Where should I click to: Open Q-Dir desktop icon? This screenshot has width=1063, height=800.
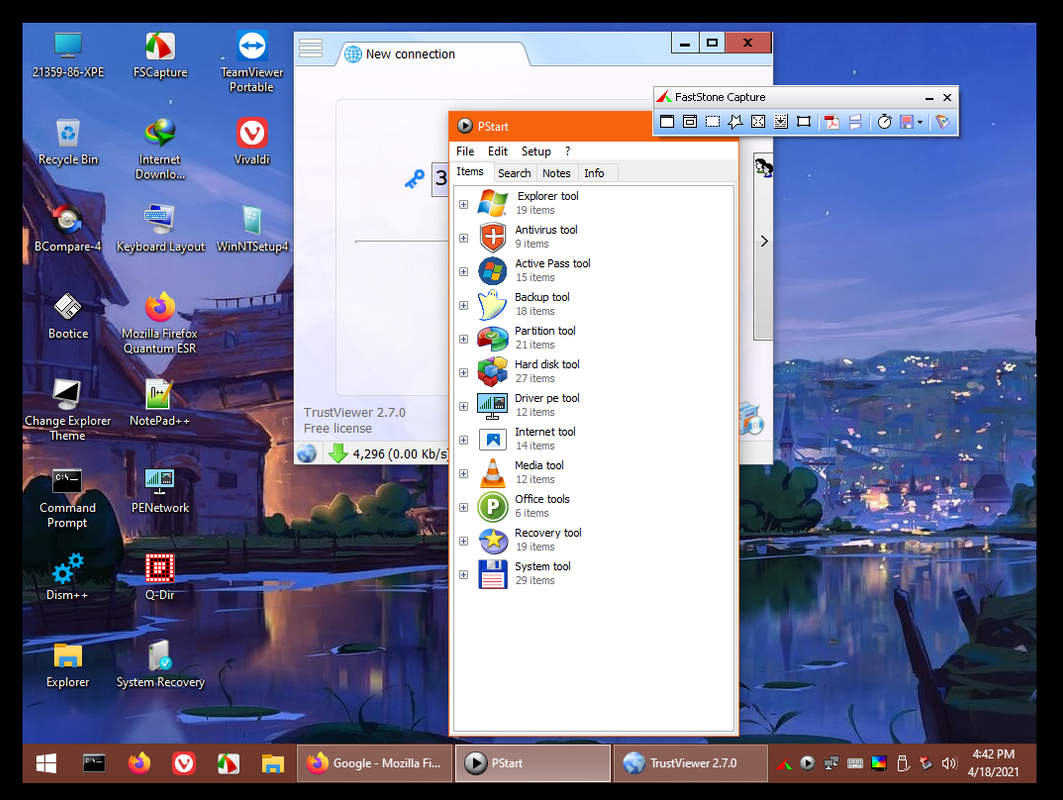tap(160, 577)
